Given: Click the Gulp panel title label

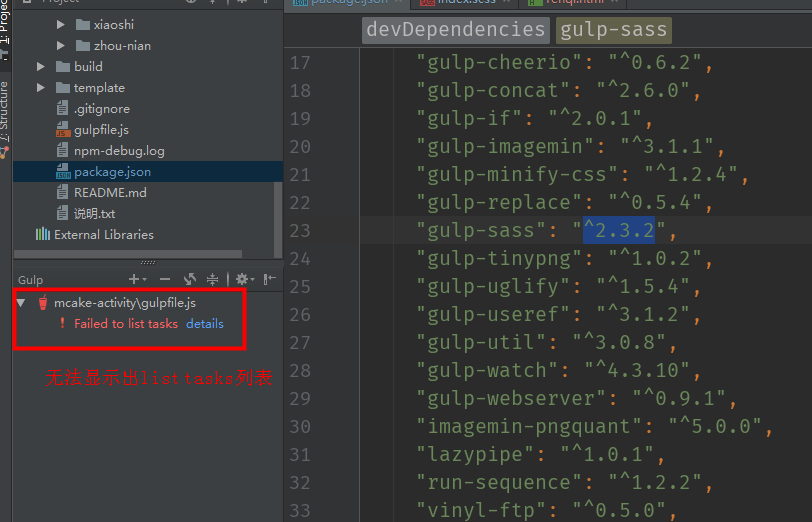Looking at the screenshot, I should coord(30,280).
